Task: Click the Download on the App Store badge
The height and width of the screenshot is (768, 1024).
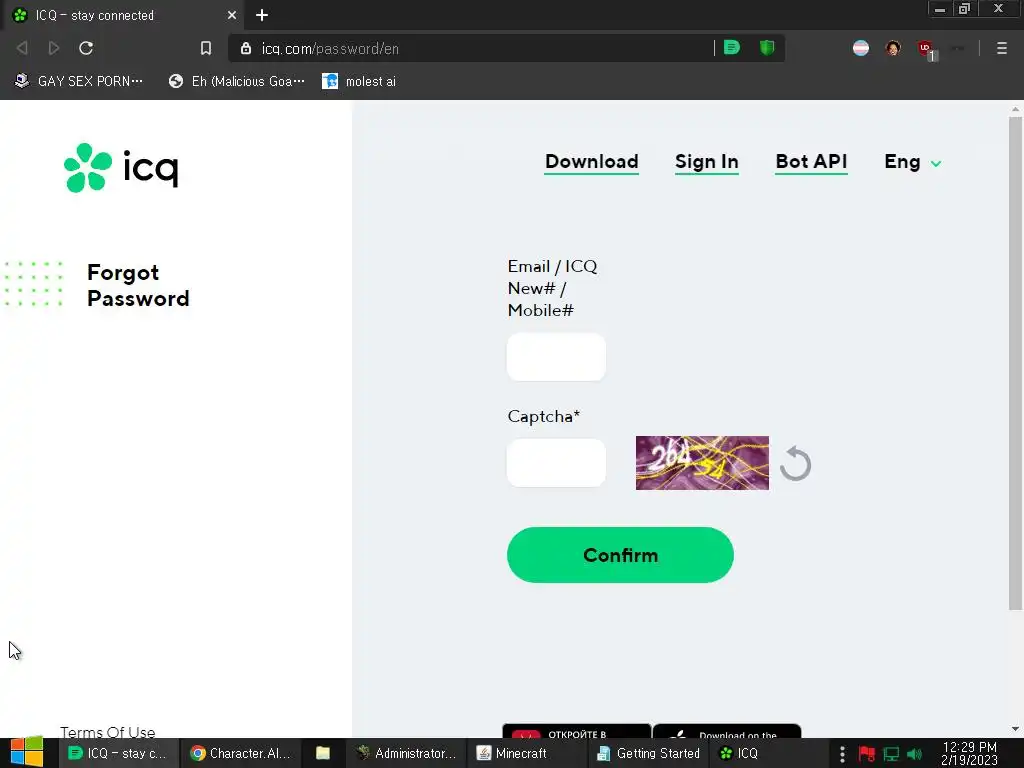Action: coord(727,731)
